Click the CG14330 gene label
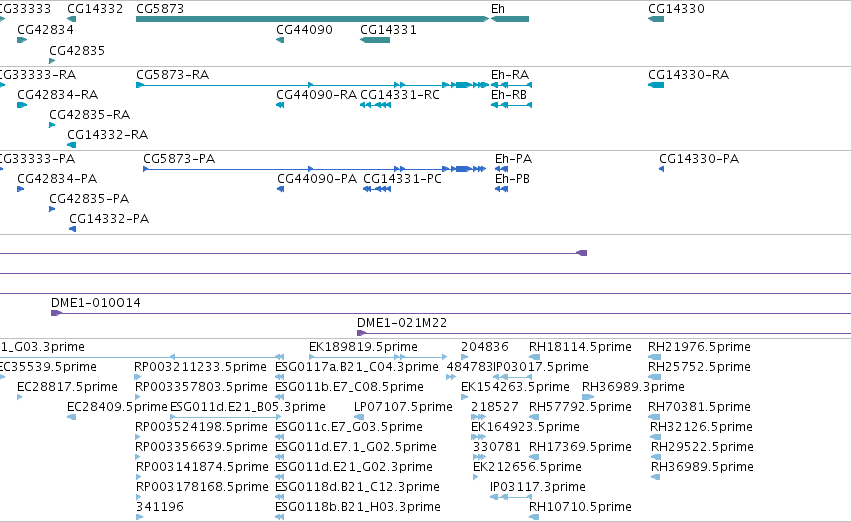 pyautogui.click(x=676, y=9)
